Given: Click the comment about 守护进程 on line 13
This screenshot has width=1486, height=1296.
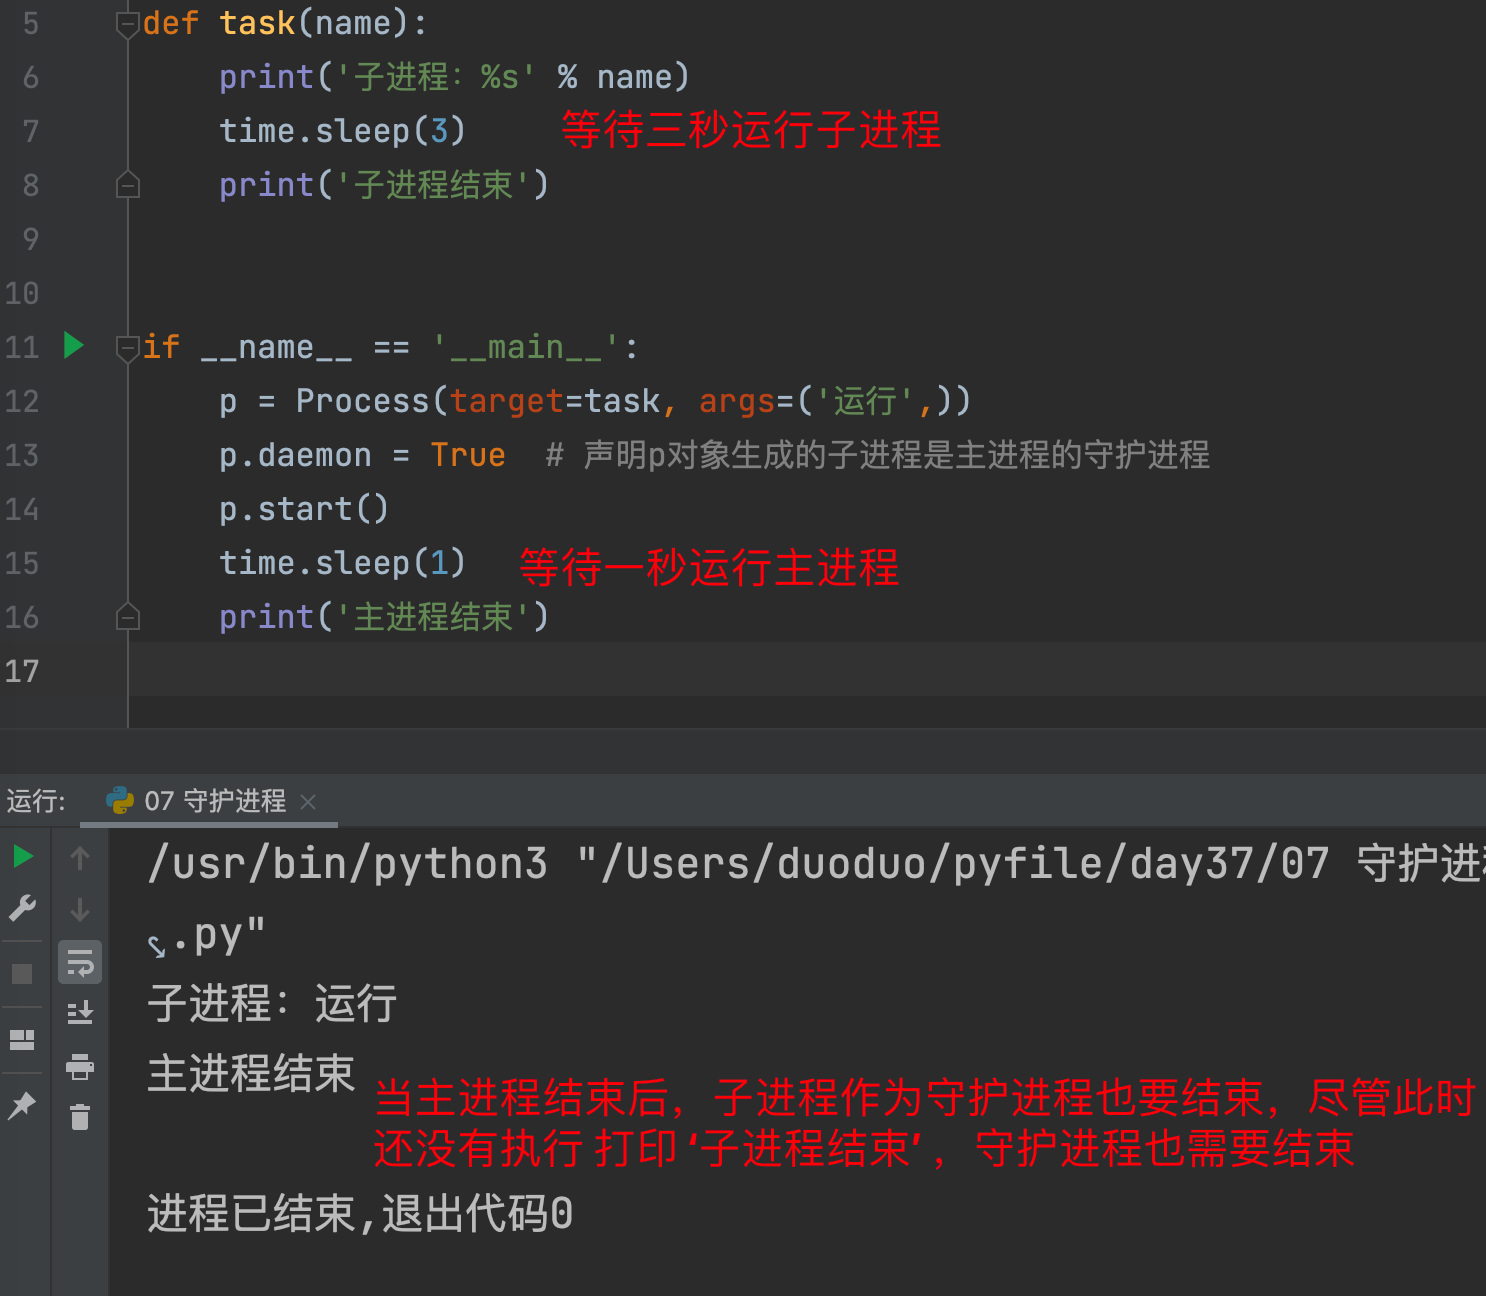Looking at the screenshot, I should click(878, 455).
